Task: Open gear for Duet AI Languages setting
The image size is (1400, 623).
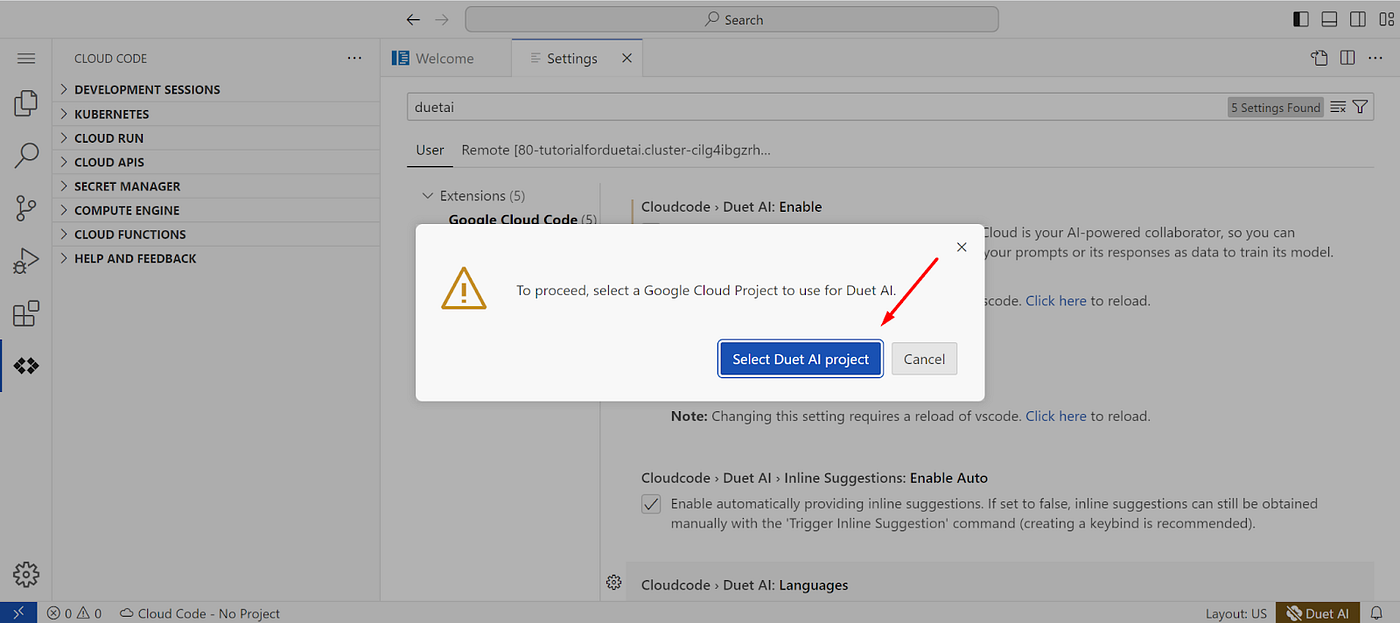Action: pyautogui.click(x=614, y=583)
